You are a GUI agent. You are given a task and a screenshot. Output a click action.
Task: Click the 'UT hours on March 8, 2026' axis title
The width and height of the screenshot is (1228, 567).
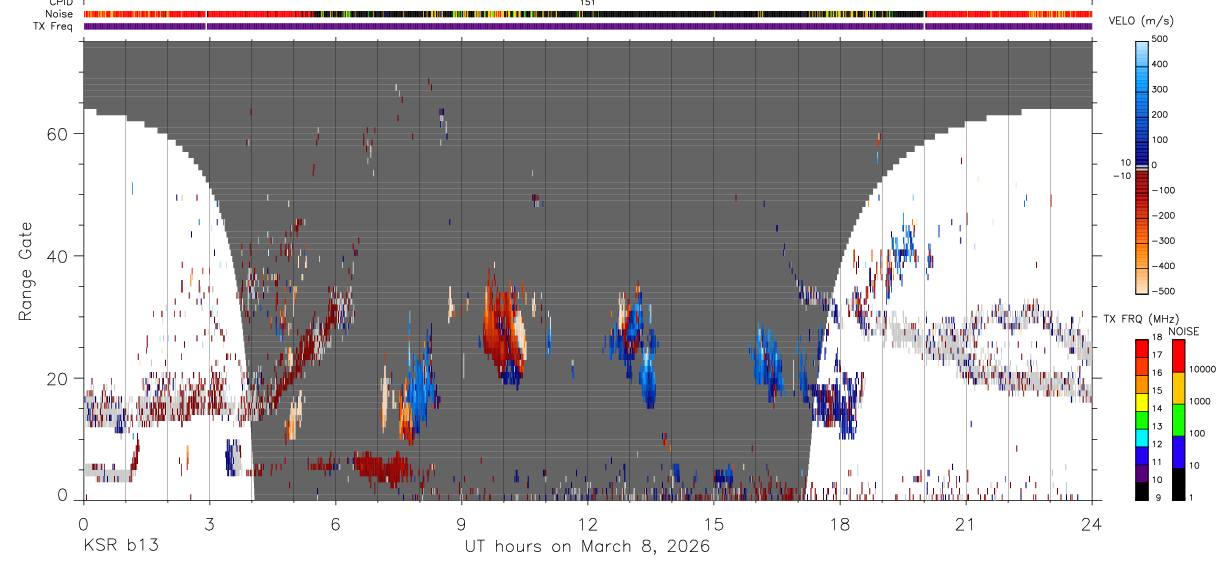(587, 547)
